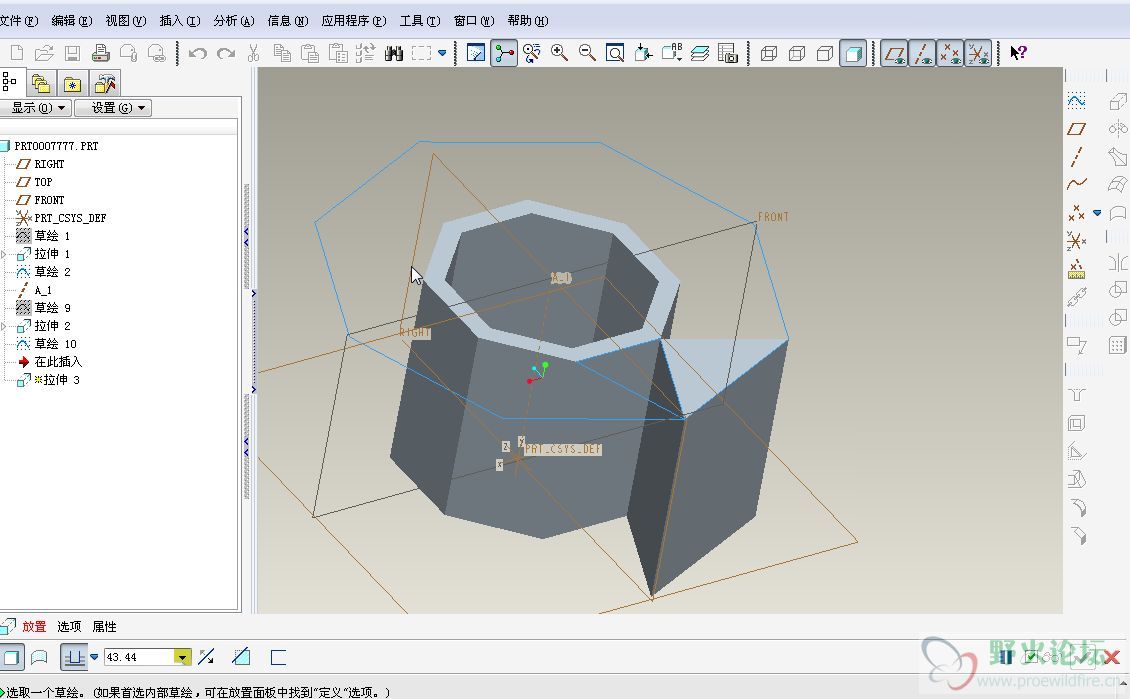Cancel the extrude feature with red X
This screenshot has width=1130, height=699.
coord(1111,657)
